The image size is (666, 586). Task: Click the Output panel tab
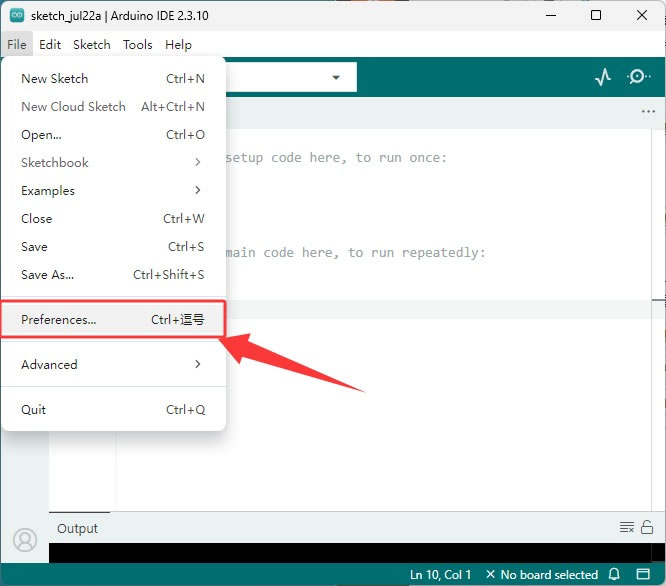pos(77,528)
